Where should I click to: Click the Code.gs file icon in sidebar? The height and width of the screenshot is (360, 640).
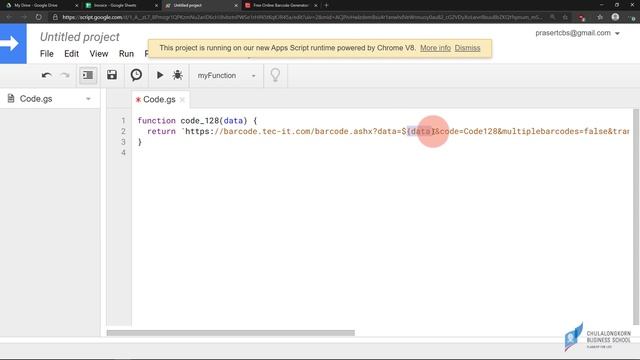[11, 98]
